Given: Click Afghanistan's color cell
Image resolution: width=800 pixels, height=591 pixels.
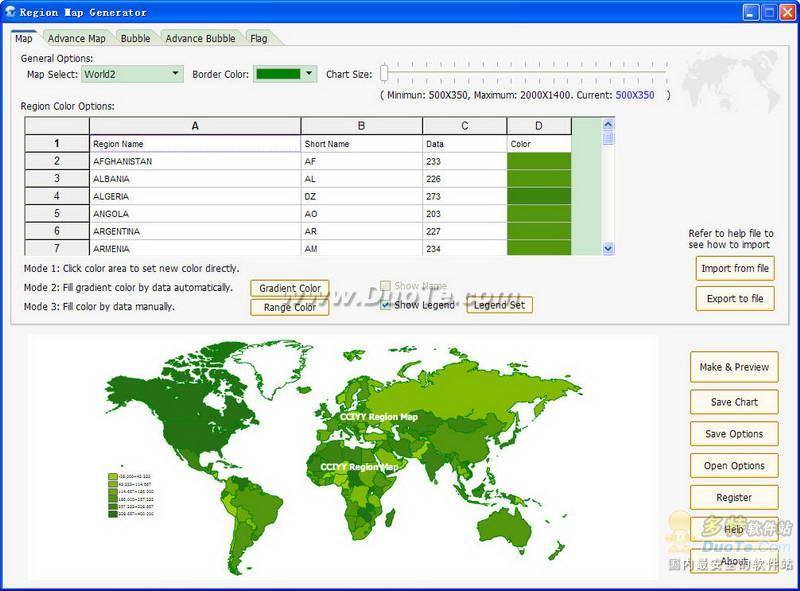Looking at the screenshot, I should click(x=539, y=161).
